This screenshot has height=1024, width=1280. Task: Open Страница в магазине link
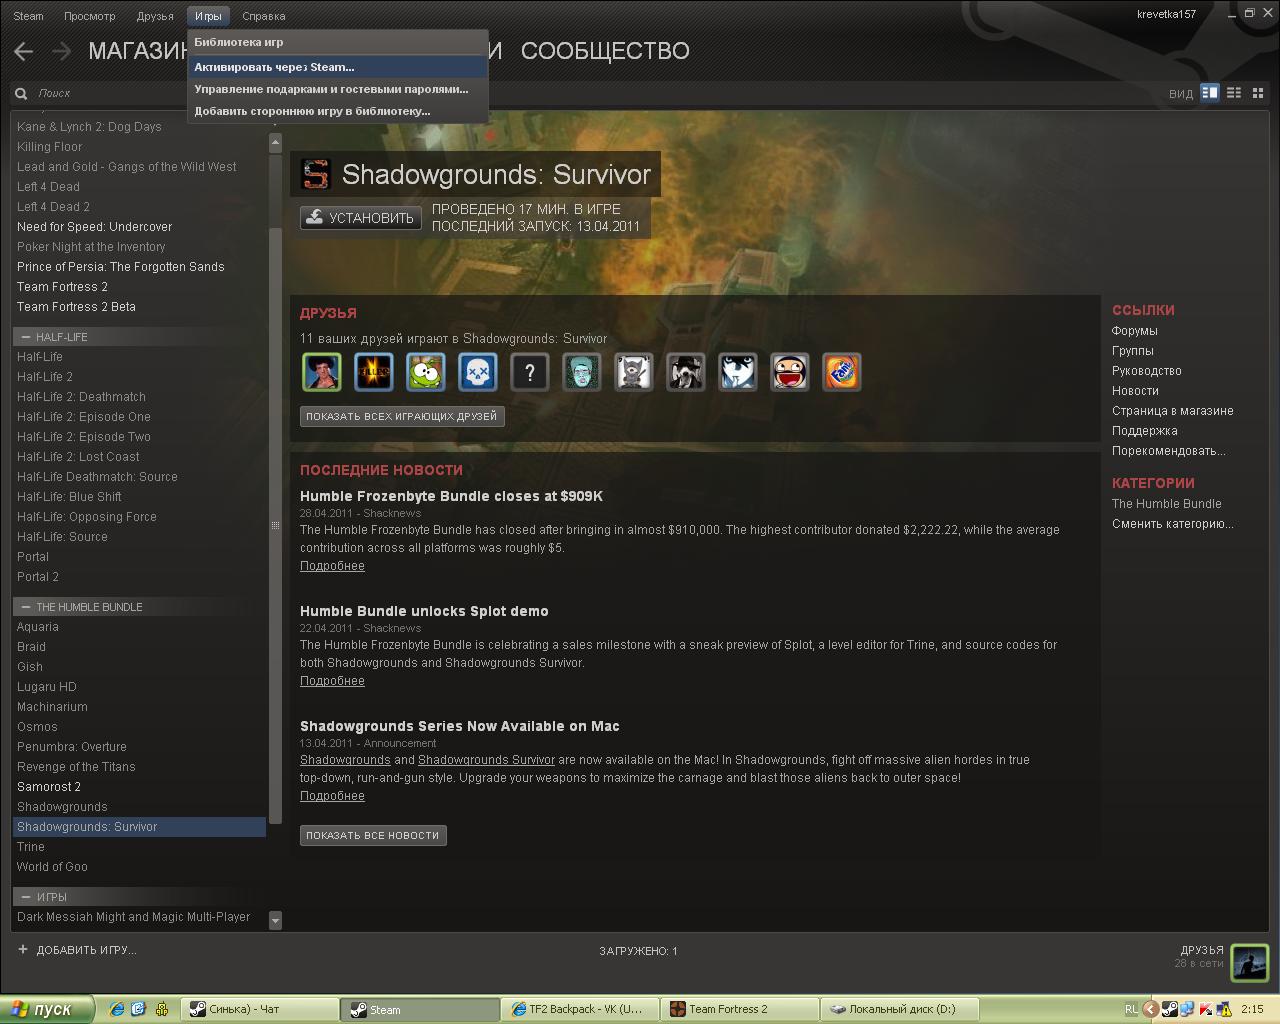(x=1173, y=411)
